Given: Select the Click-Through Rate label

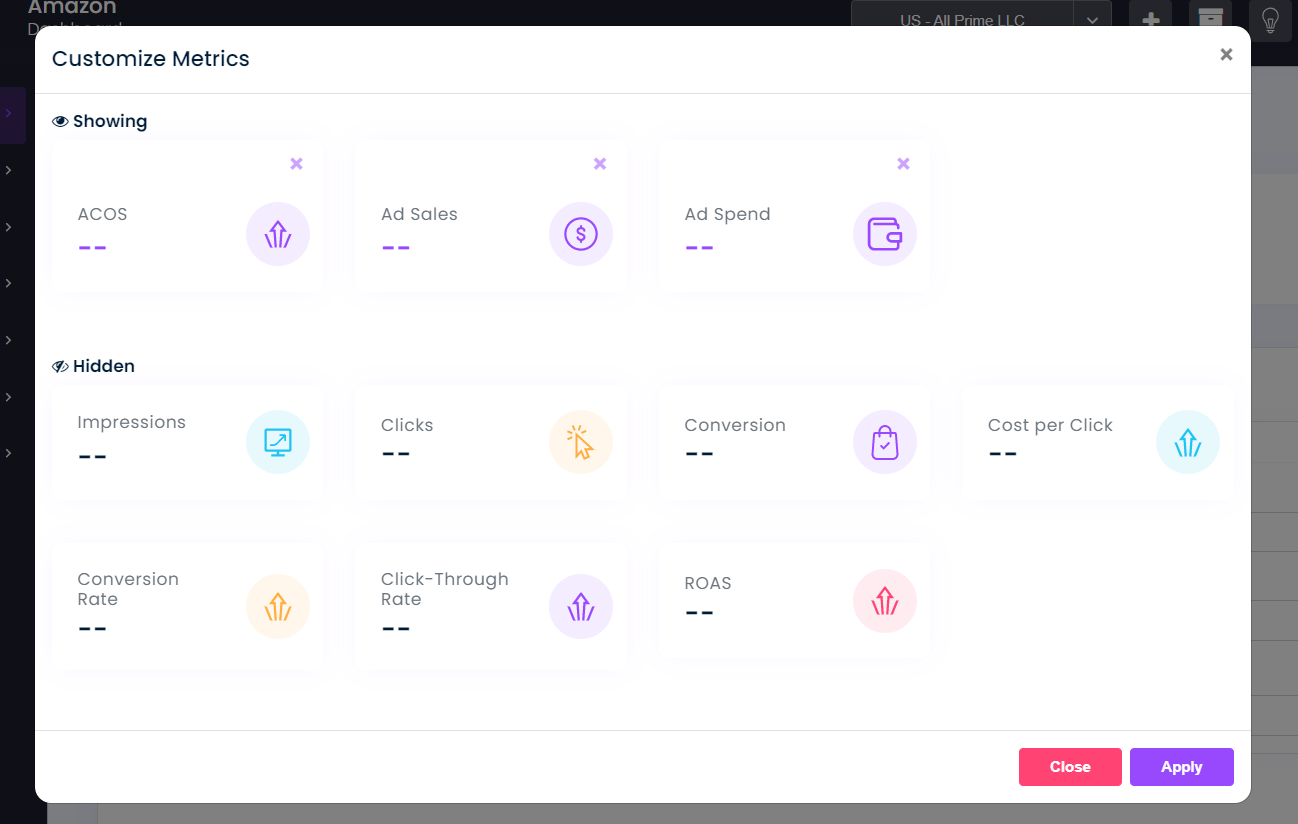Looking at the screenshot, I should click(445, 589).
